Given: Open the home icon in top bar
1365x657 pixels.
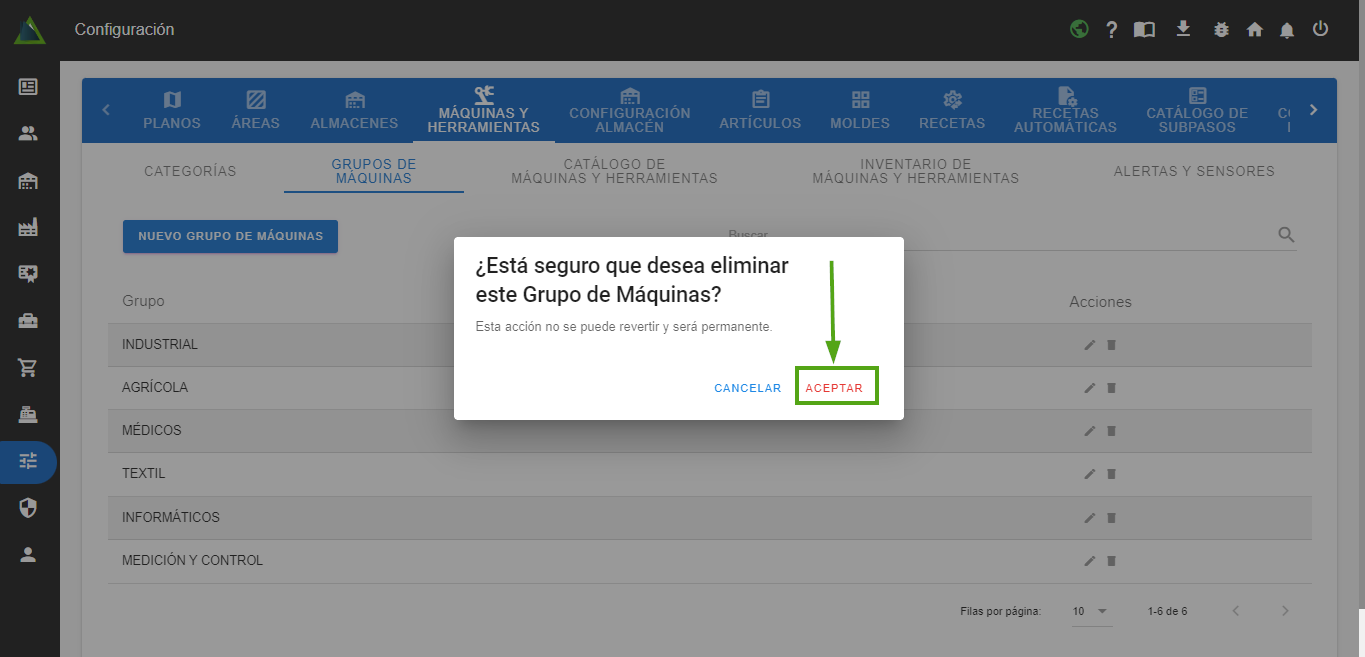Looking at the screenshot, I should (1254, 30).
